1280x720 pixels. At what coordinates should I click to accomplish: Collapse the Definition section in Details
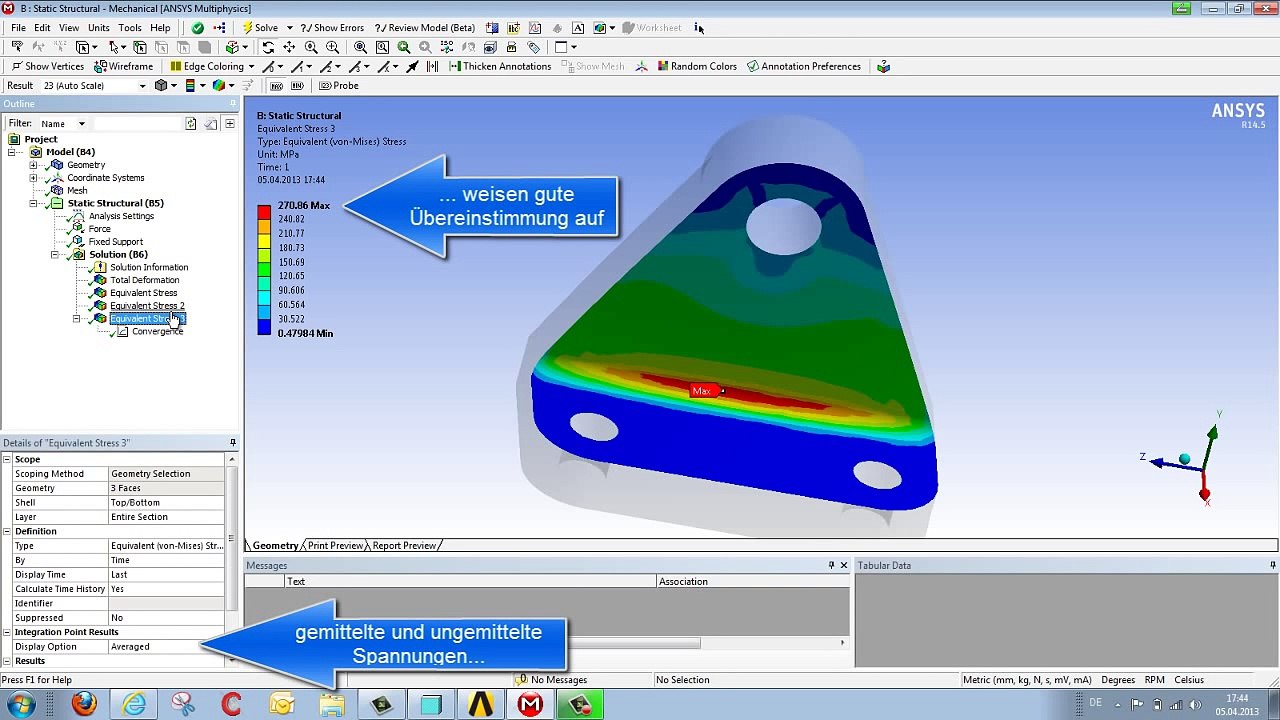7,531
